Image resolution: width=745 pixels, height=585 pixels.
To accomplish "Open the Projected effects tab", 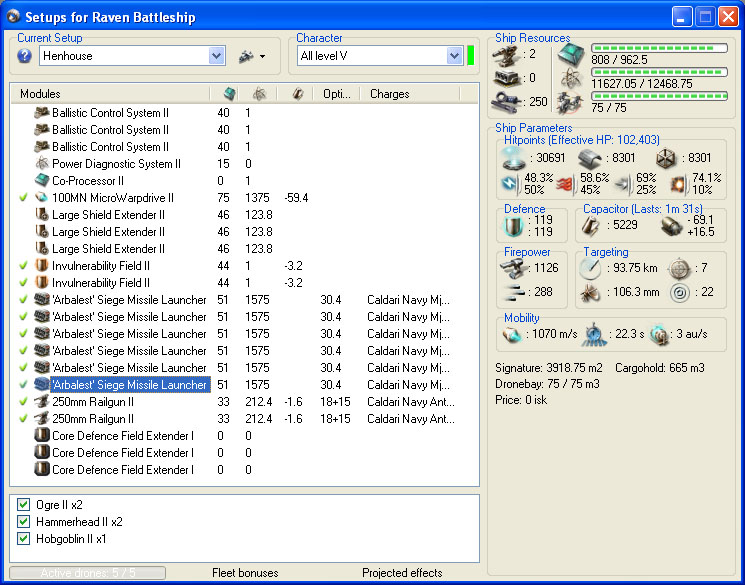I will click(402, 573).
